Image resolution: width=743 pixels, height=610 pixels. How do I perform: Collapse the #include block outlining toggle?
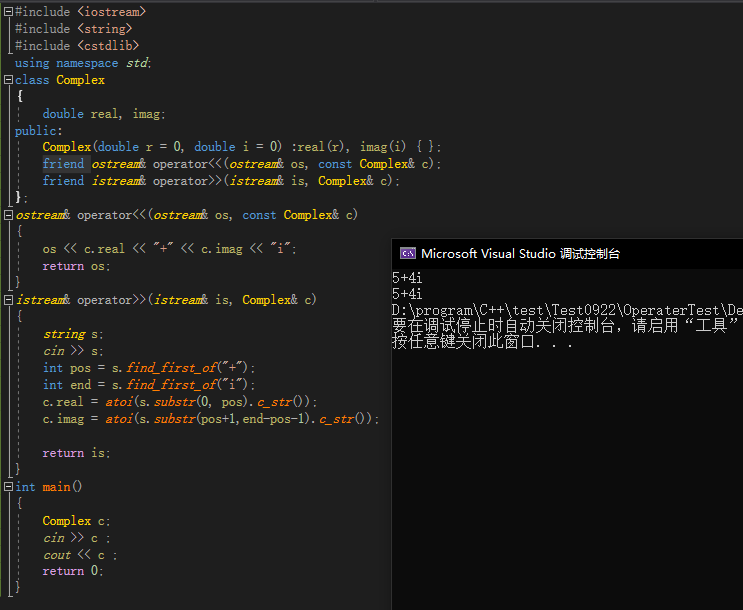pyautogui.click(x=8, y=12)
